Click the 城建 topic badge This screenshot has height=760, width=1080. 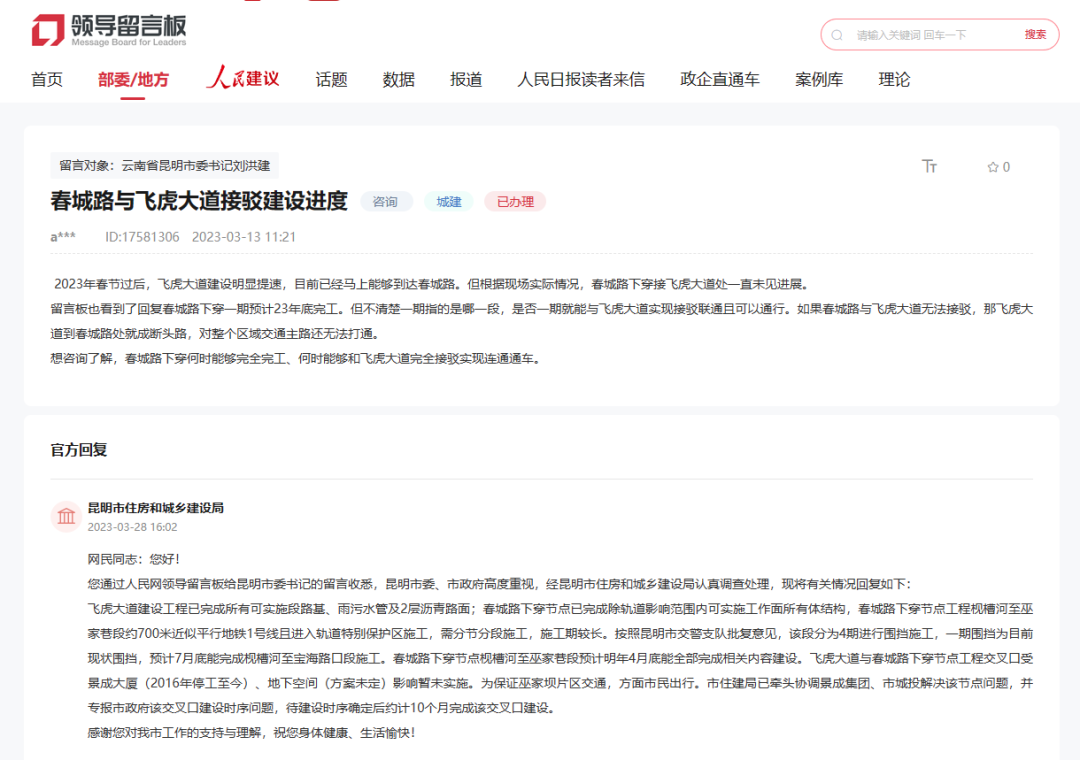tap(448, 201)
